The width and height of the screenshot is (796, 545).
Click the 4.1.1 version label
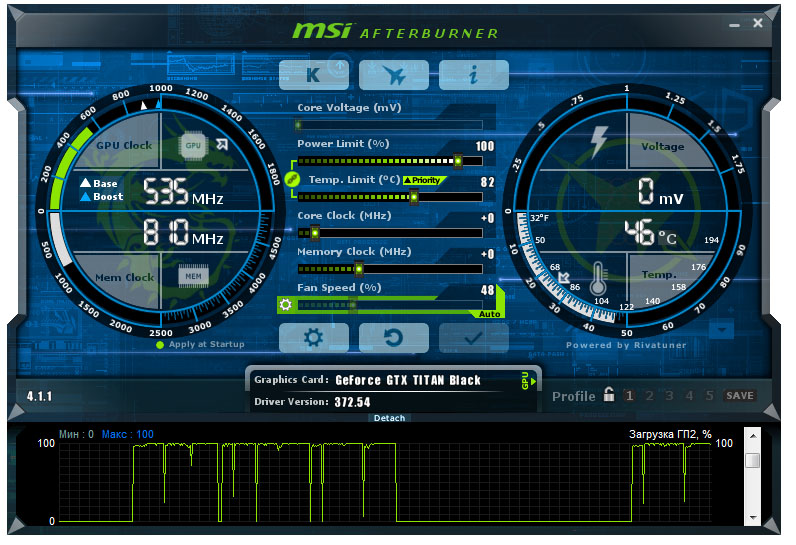point(39,396)
